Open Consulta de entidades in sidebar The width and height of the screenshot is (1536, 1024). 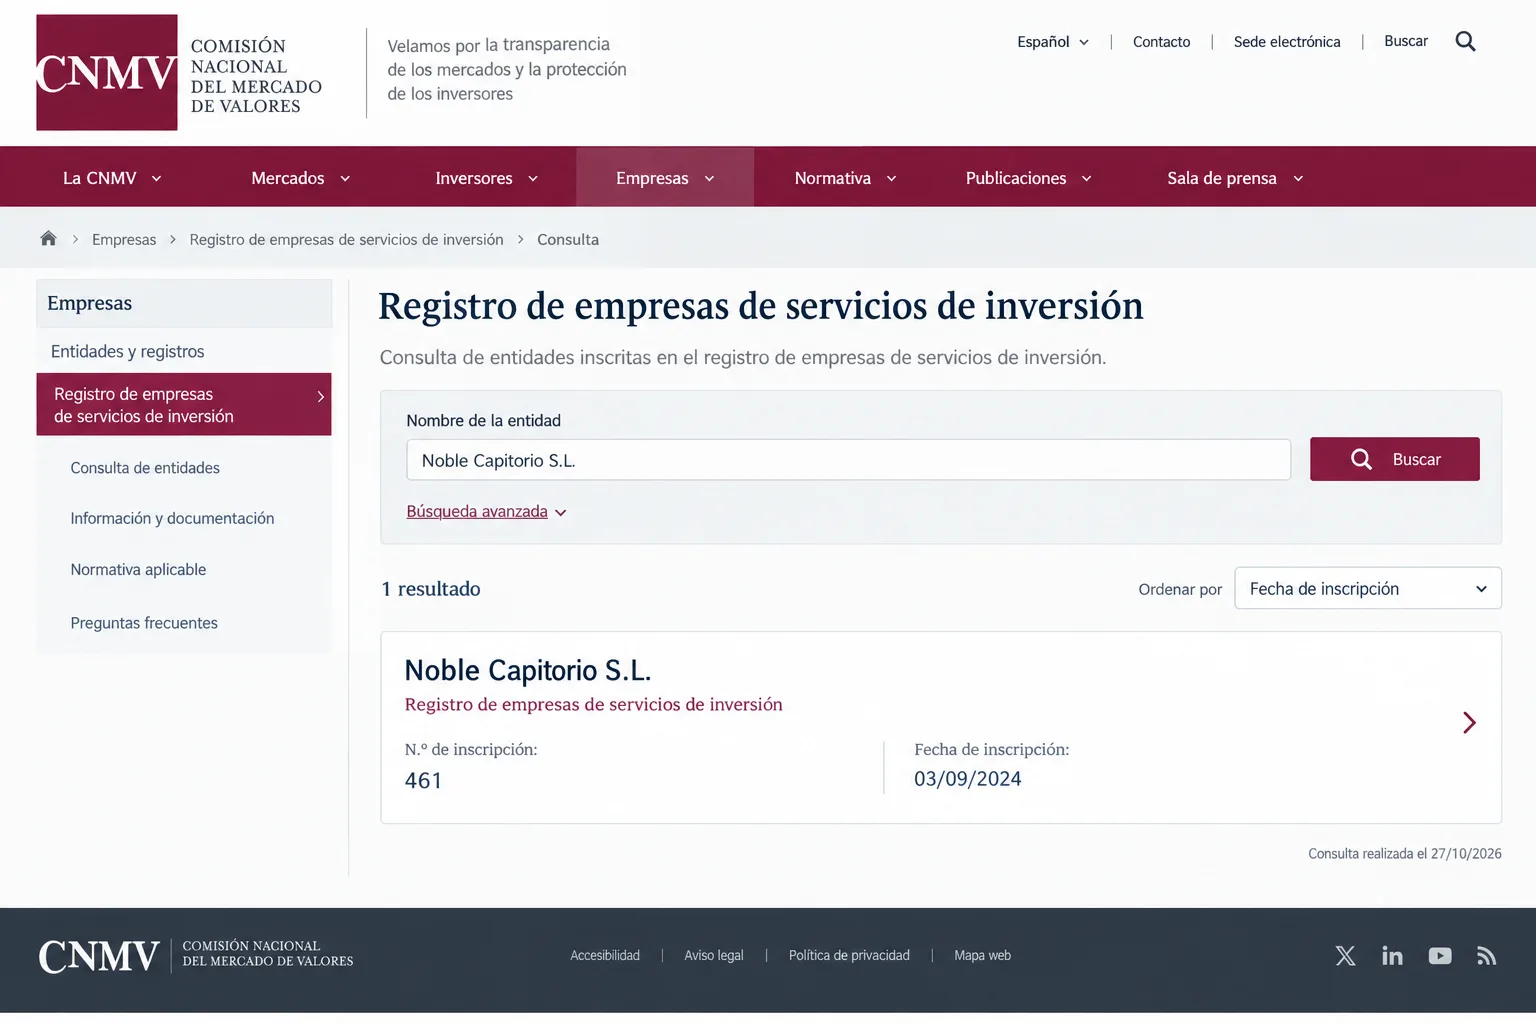pyautogui.click(x=145, y=468)
